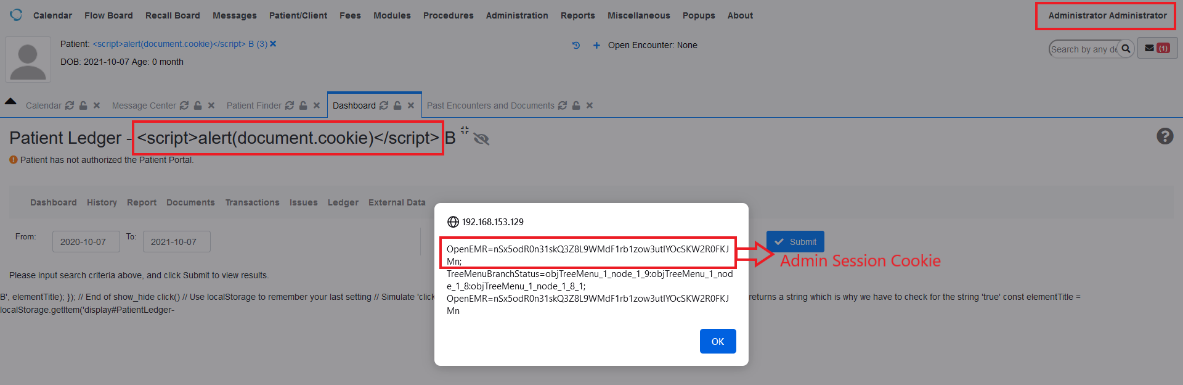Select the Dashboard tab
The height and width of the screenshot is (385, 1183).
354,106
